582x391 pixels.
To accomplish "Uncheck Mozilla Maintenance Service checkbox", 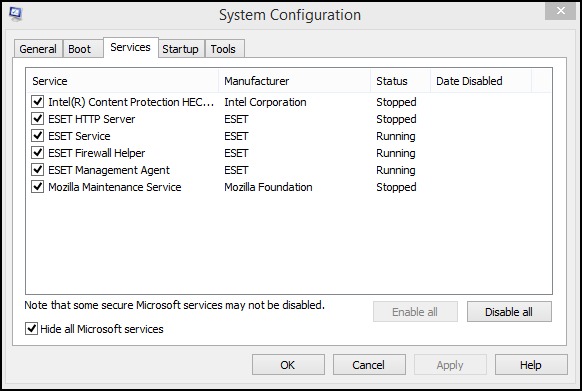I will (37, 187).
